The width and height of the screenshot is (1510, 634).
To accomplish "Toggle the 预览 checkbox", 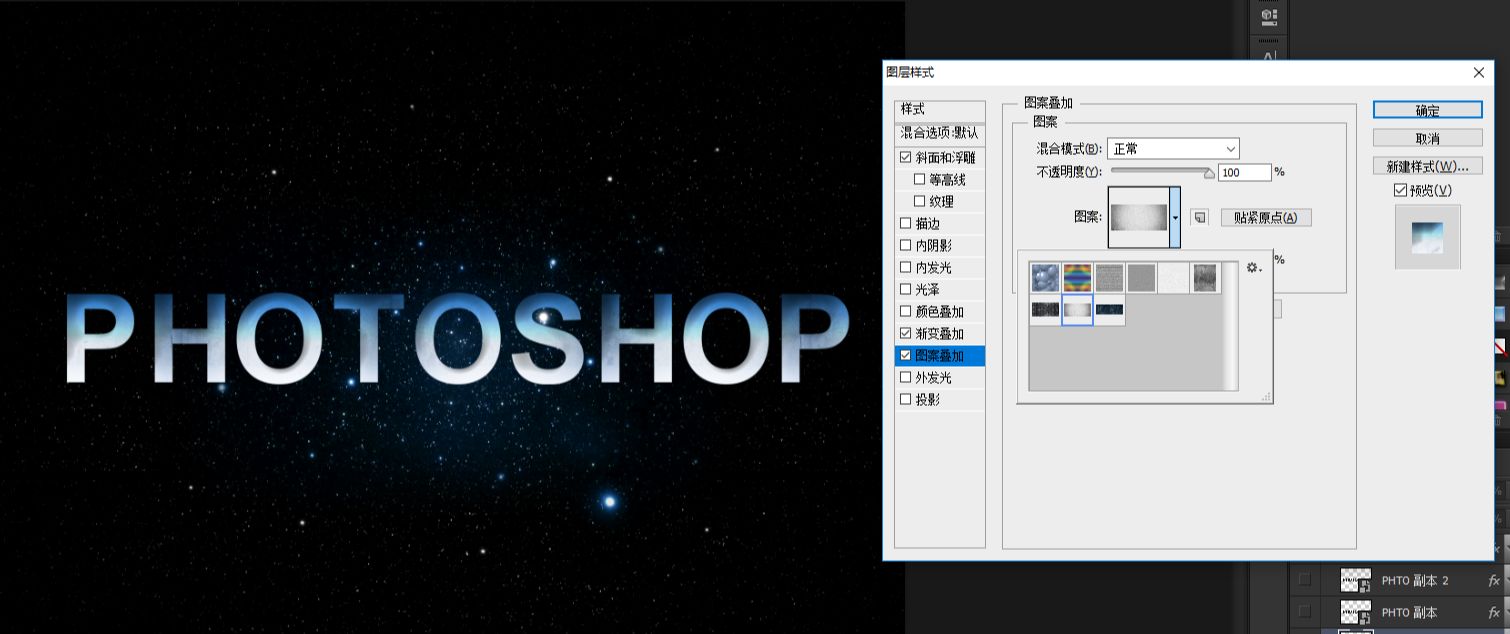I will coord(1401,190).
